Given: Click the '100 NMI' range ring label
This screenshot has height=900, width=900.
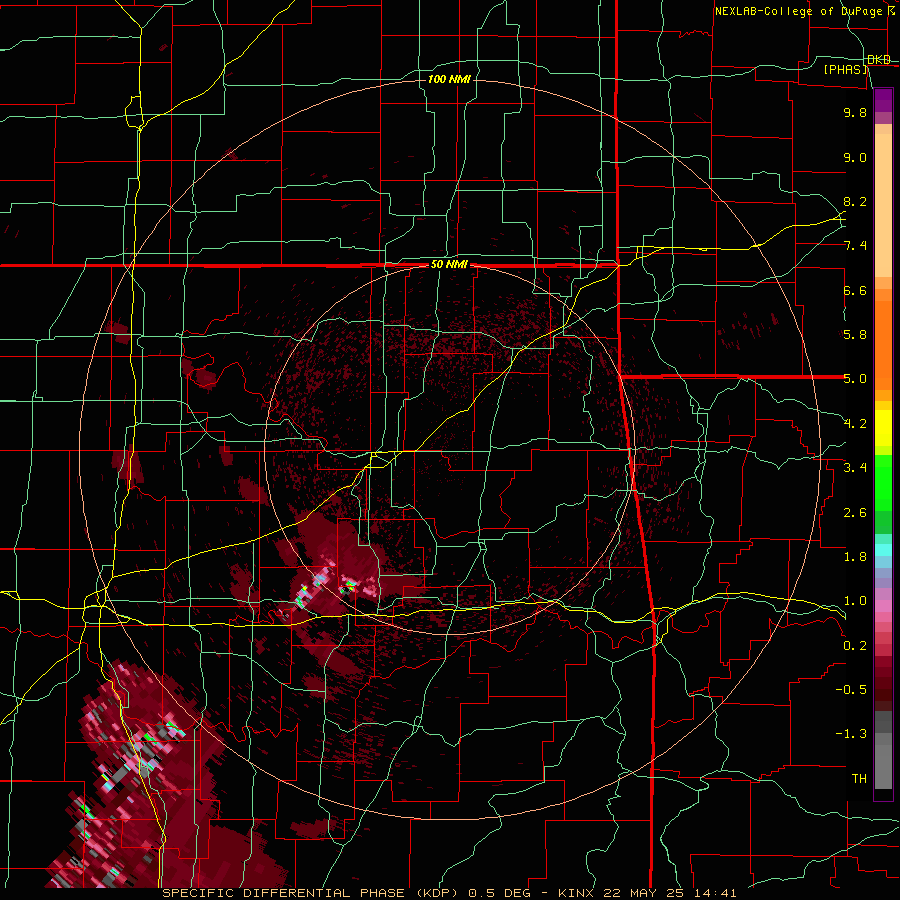Looking at the screenshot, I should pyautogui.click(x=449, y=79).
